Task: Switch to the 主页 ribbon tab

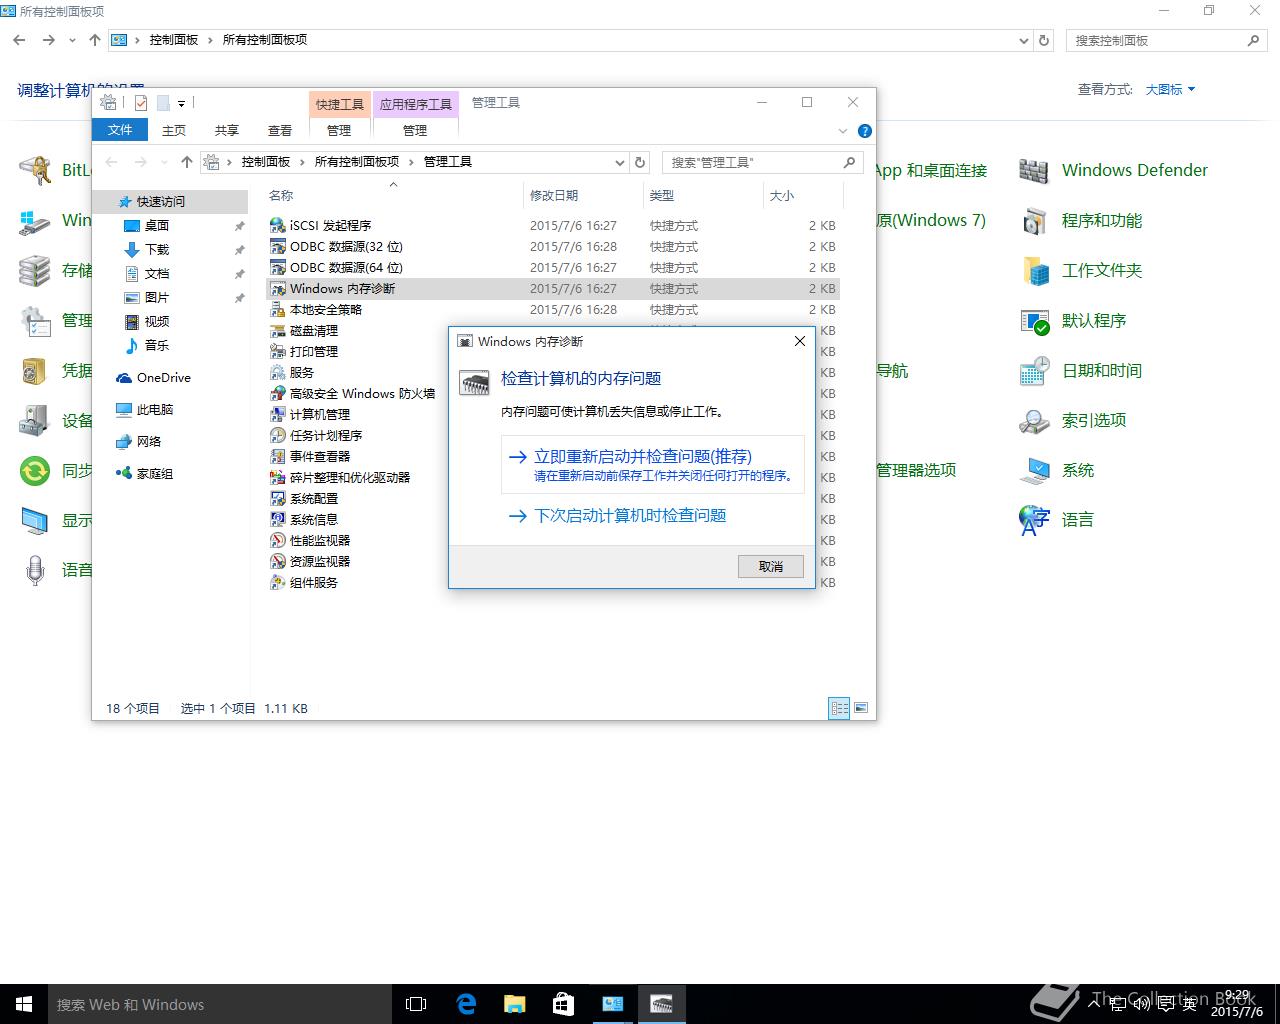Action: click(x=174, y=130)
